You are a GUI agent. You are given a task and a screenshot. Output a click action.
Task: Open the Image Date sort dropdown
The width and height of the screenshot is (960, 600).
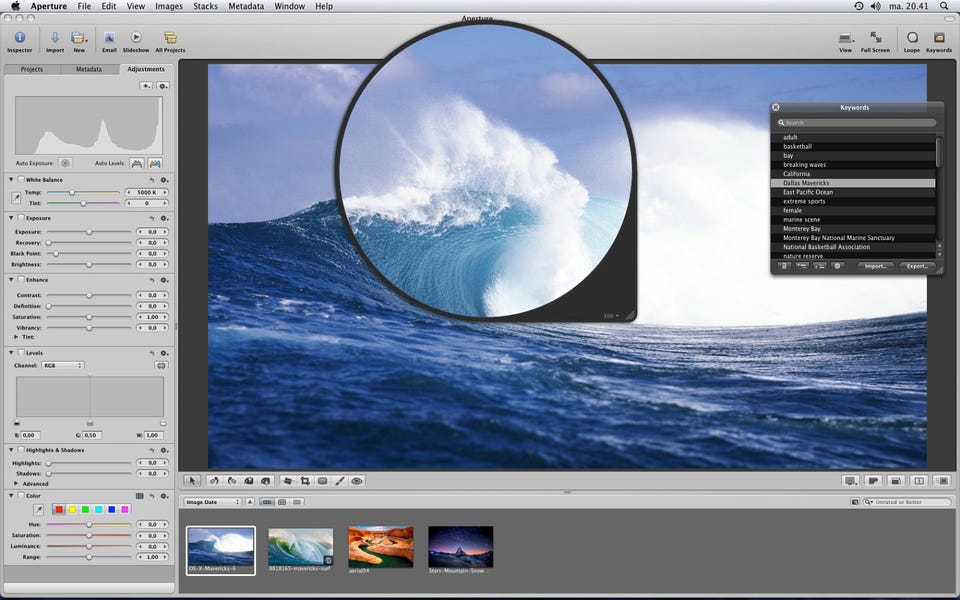[213, 502]
